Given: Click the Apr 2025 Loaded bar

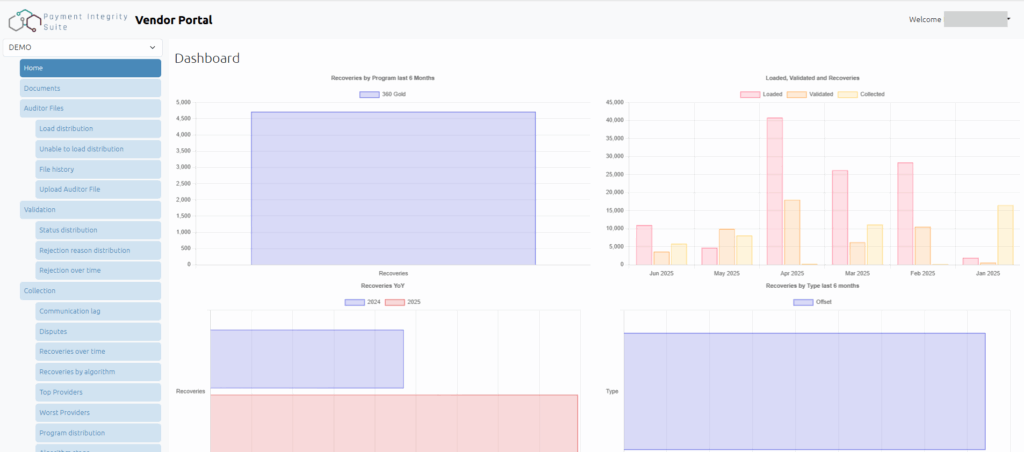Looking at the screenshot, I should coord(775,190).
